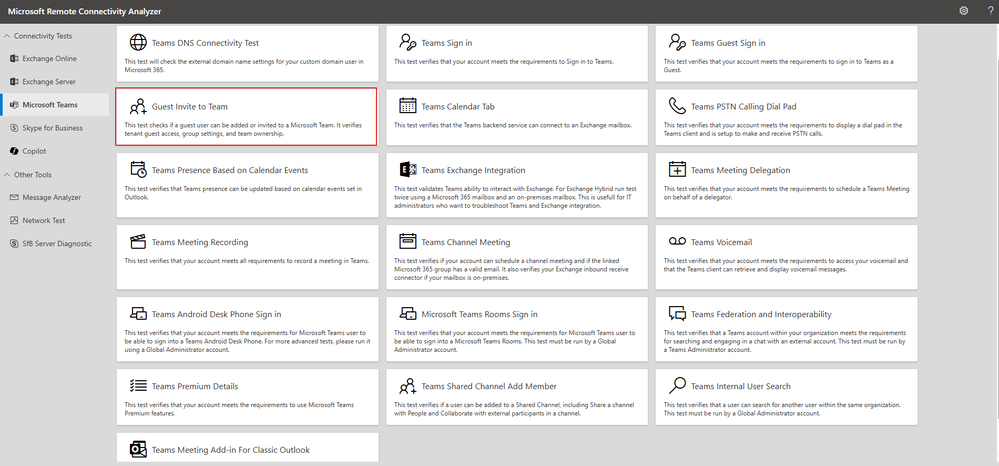Click the PSTN Calling Dial Pad phone icon
This screenshot has width=999, height=466.
pyautogui.click(x=677, y=106)
